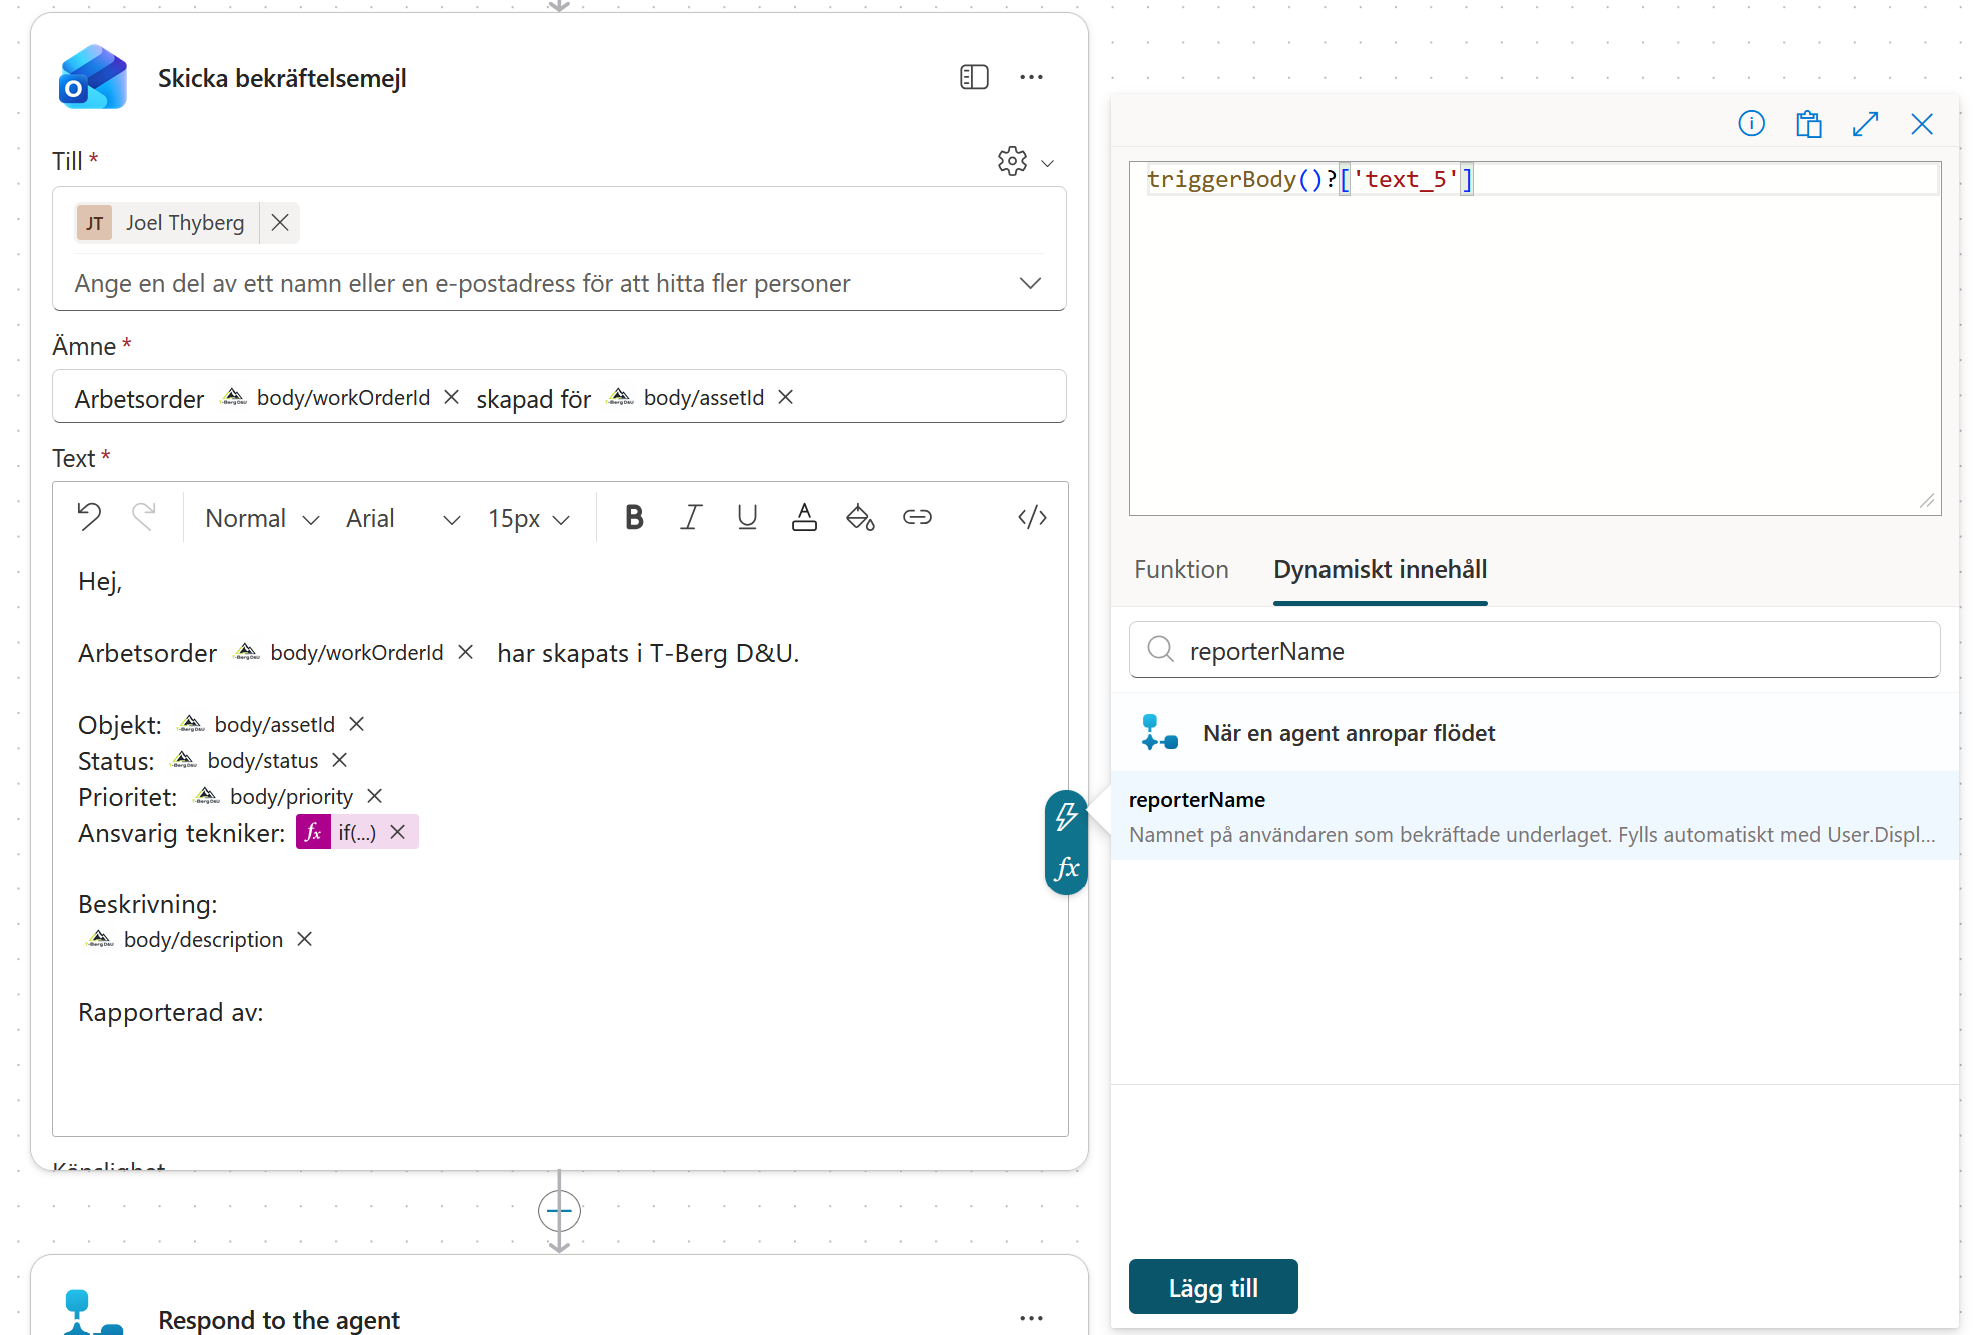1975x1335 pixels.
Task: Switch to the Dynamiskt innehåll tab
Action: pos(1380,570)
